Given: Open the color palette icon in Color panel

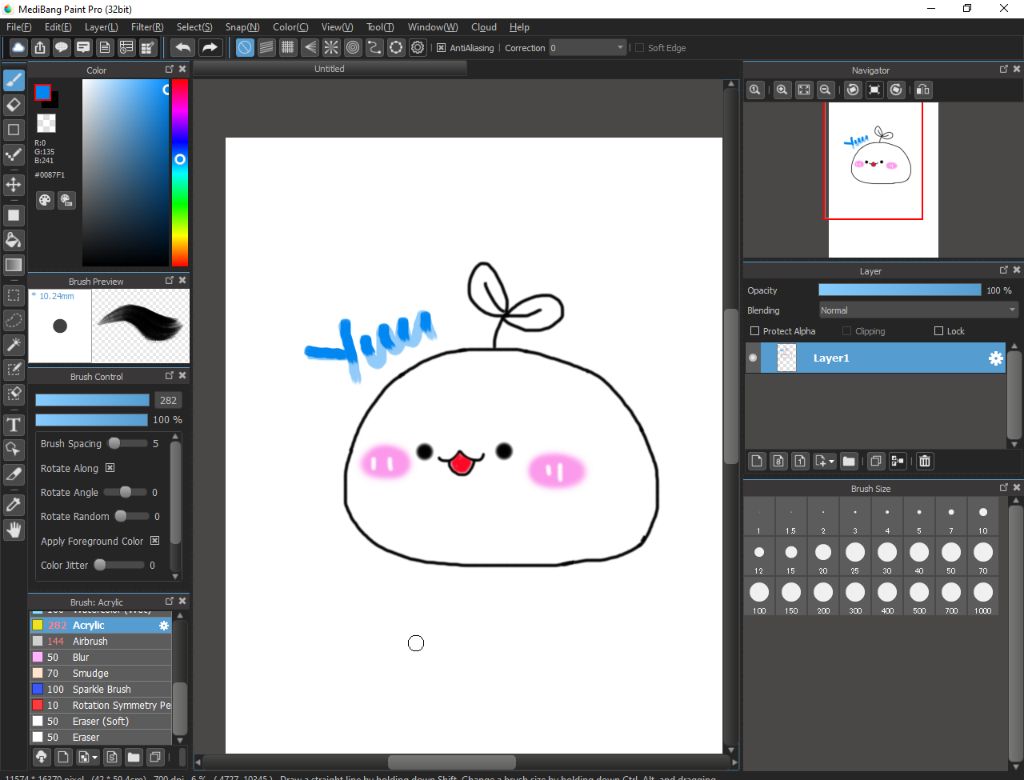Looking at the screenshot, I should [x=44, y=200].
